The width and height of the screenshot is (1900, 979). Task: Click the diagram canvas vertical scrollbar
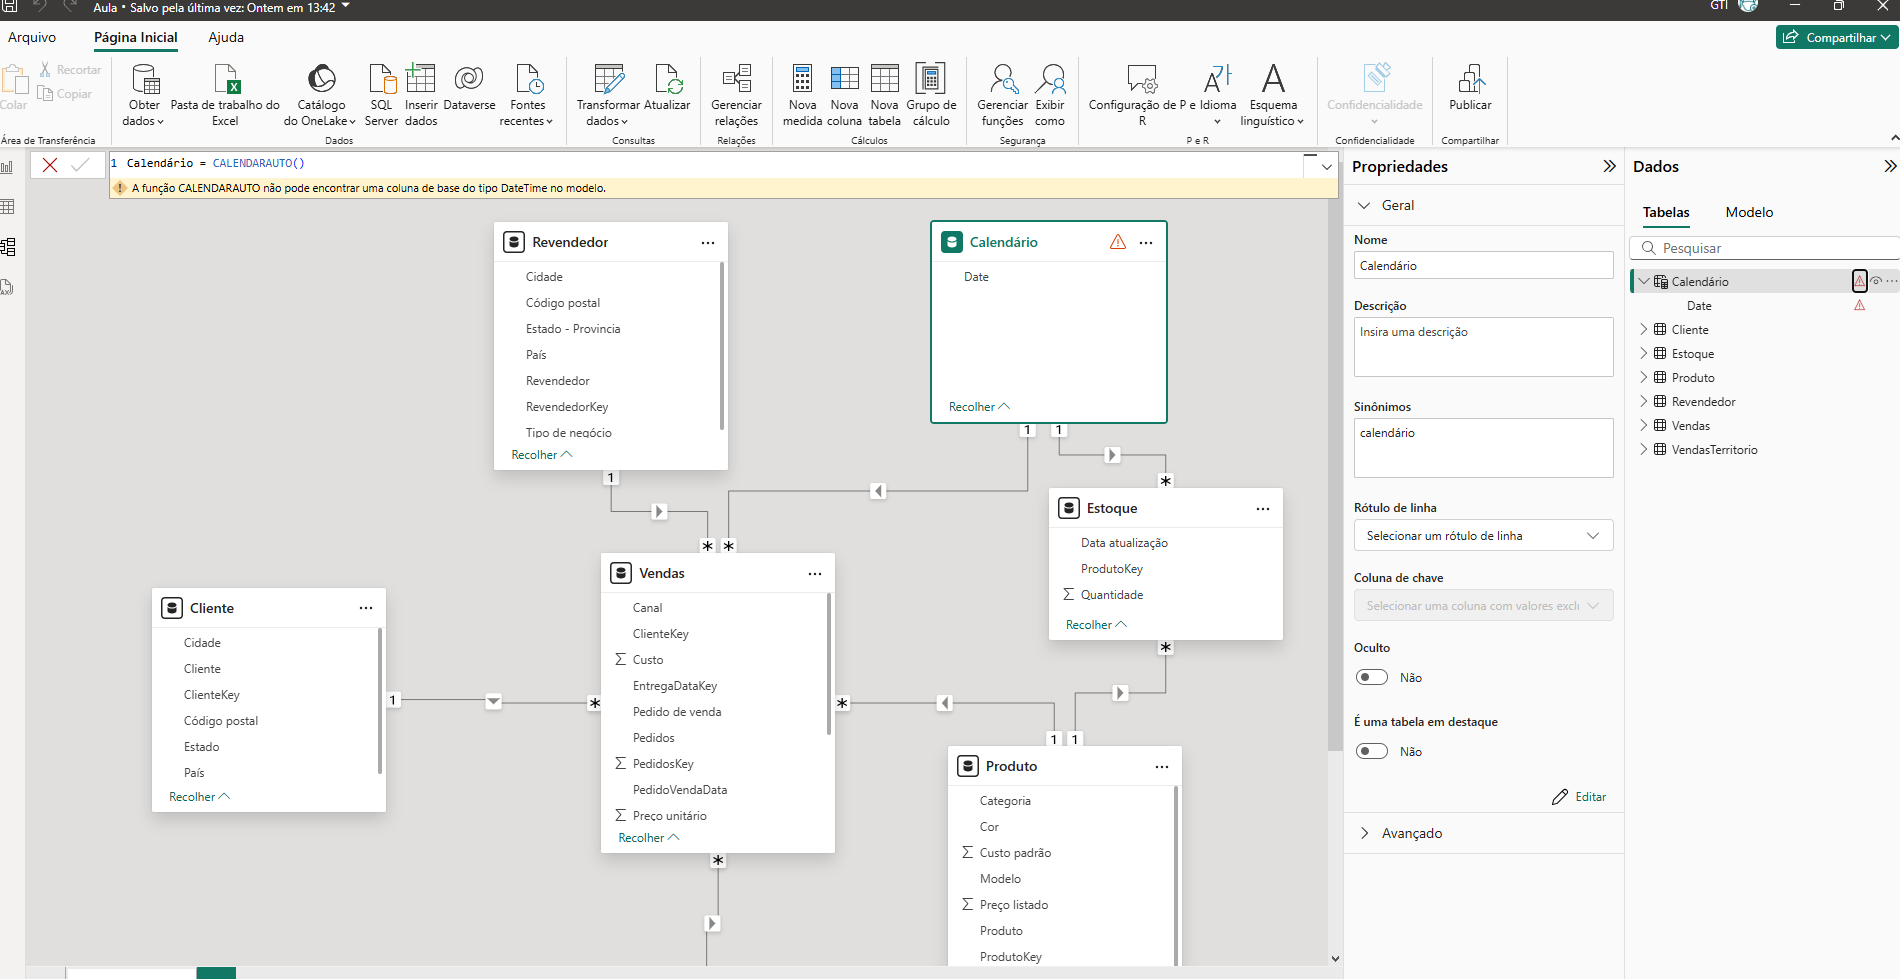pyautogui.click(x=1335, y=476)
